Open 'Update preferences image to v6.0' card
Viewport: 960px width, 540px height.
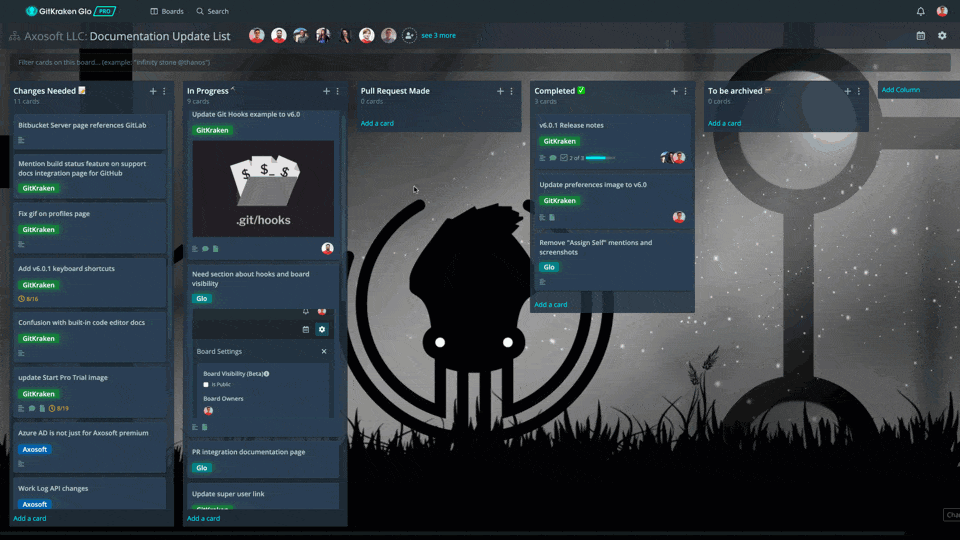[x=612, y=201]
